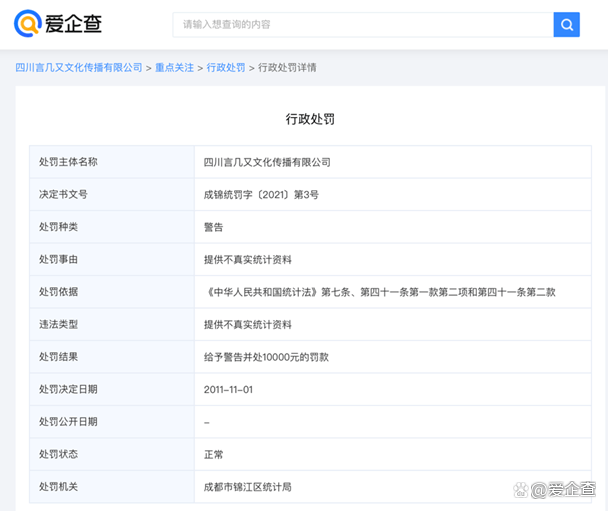Select the 处罚事由 label cell
The image size is (608, 511).
point(112,259)
